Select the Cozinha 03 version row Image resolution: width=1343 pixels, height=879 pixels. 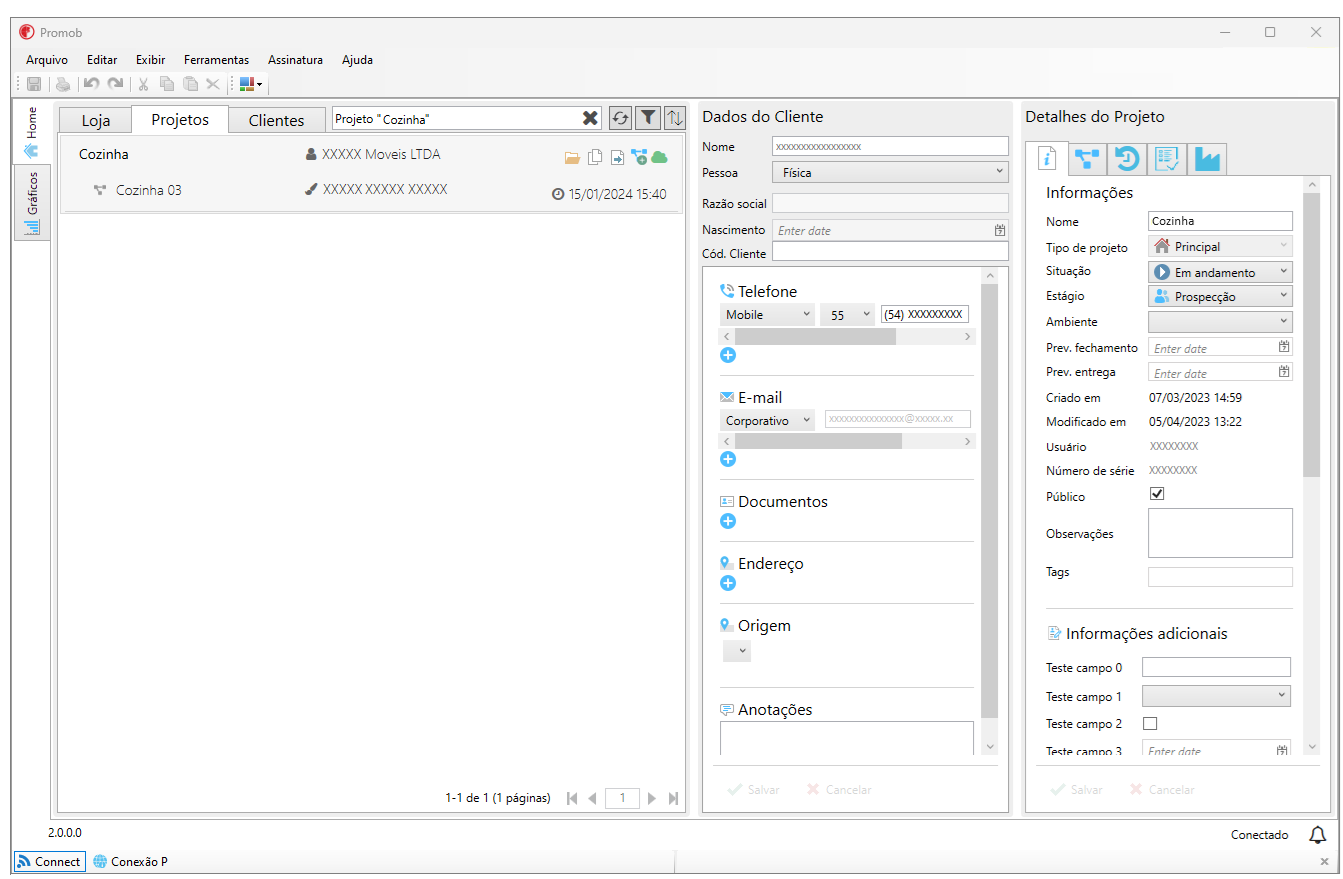[372, 191]
